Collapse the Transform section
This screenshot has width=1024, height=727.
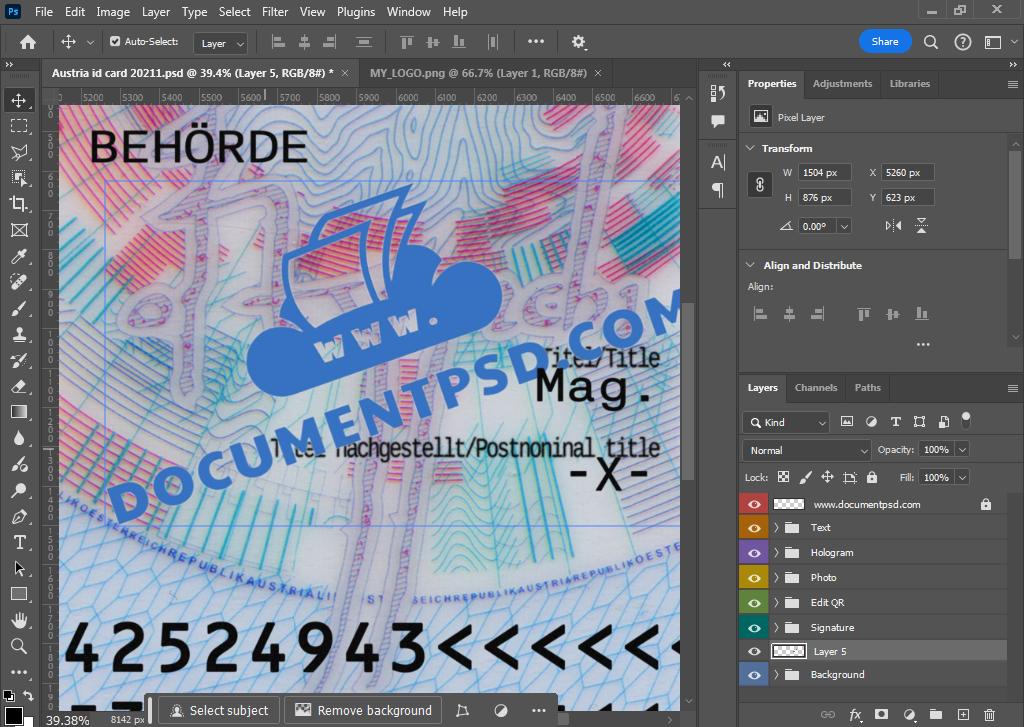tap(750, 148)
